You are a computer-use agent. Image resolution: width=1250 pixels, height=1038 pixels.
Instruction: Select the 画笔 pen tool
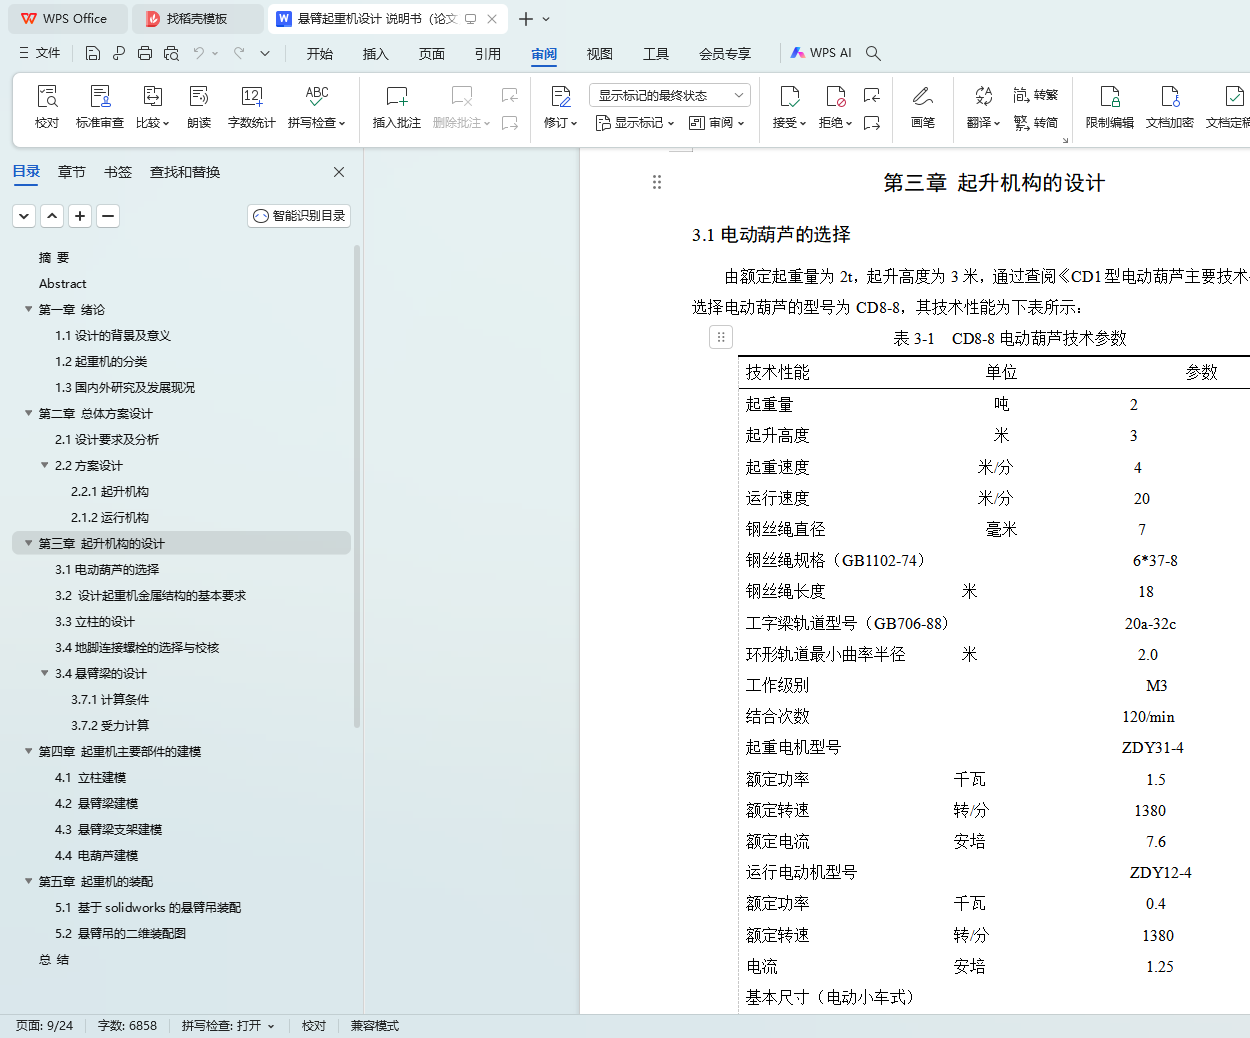[x=923, y=106]
